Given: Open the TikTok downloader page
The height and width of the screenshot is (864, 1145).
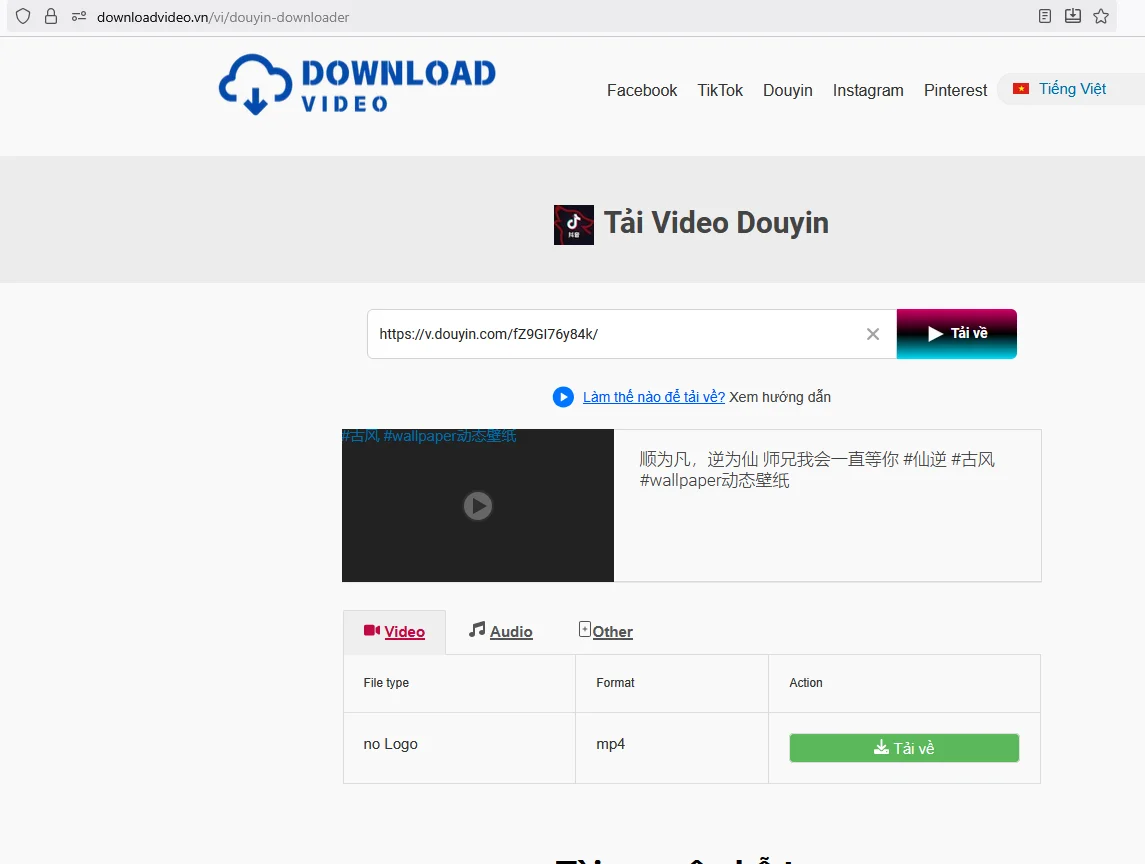Looking at the screenshot, I should [720, 90].
